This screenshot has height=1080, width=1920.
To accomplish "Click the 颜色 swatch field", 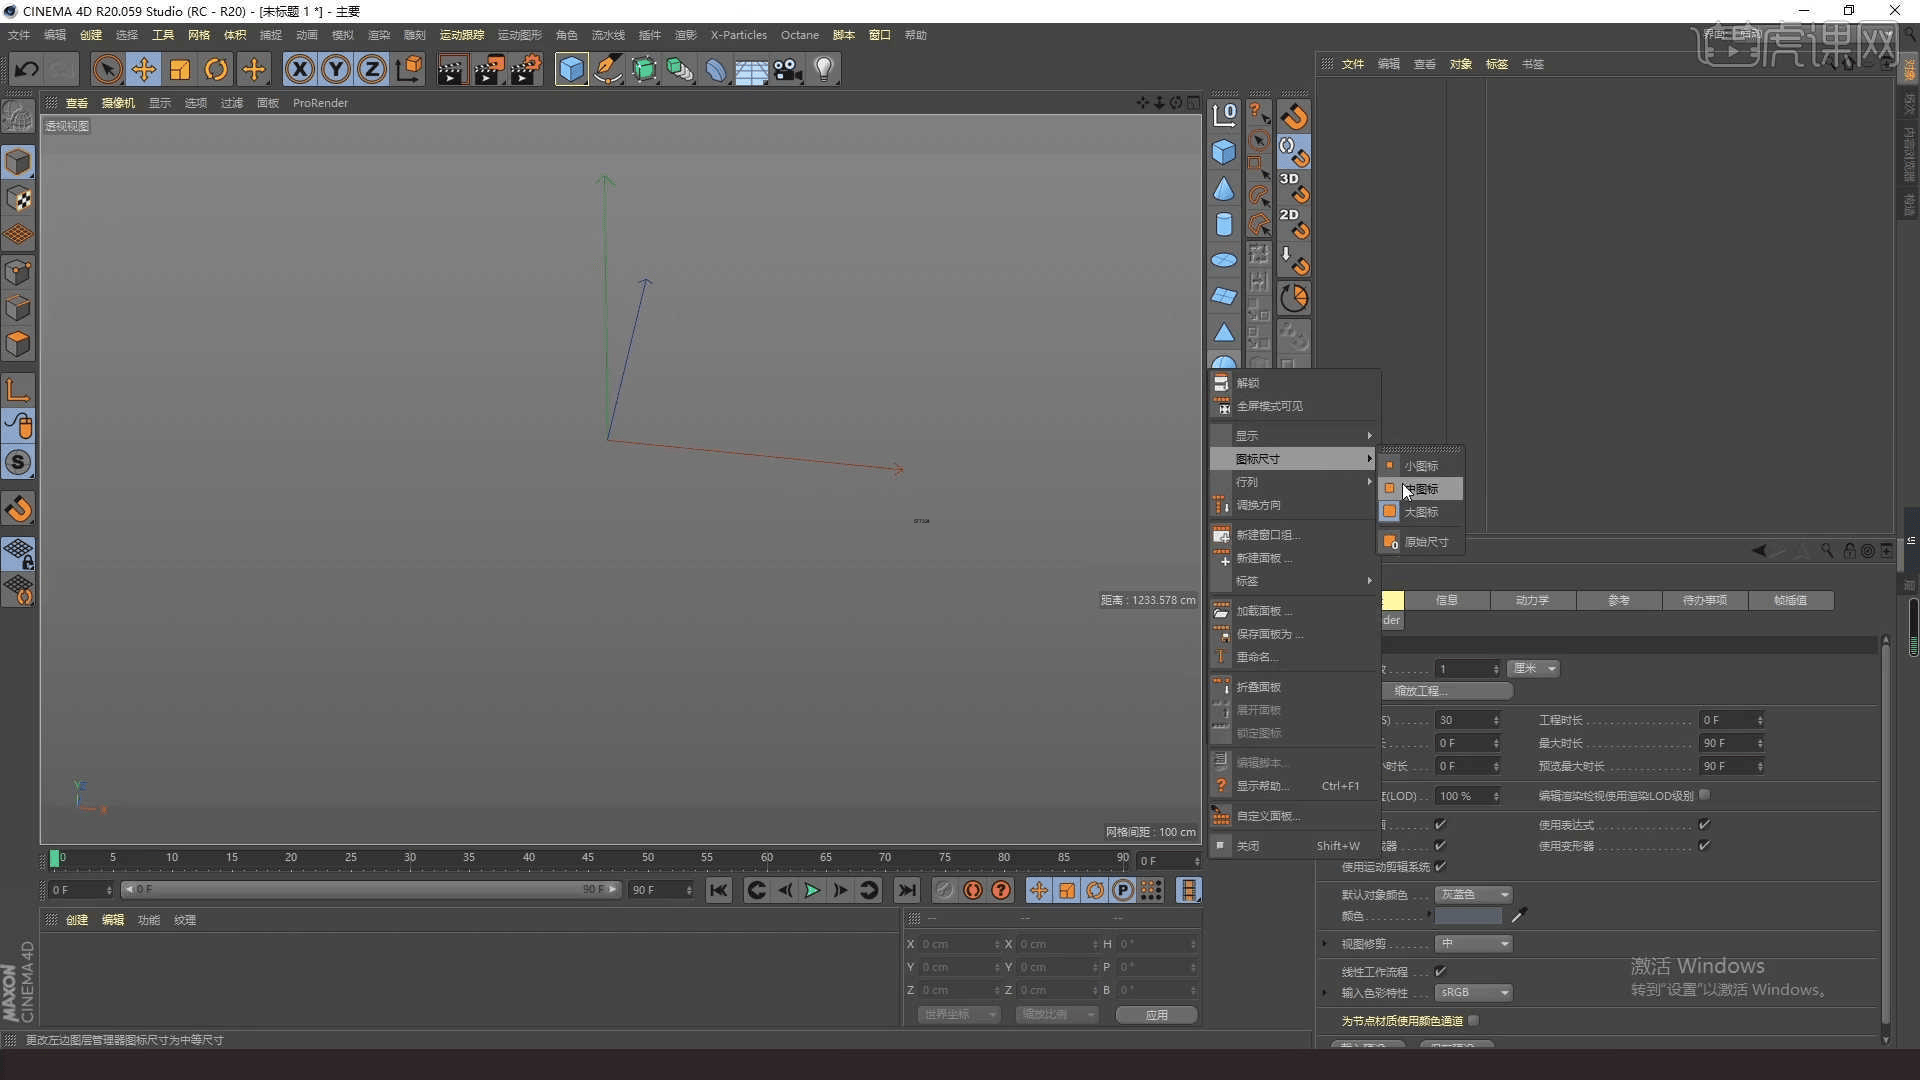I will [x=1469, y=916].
